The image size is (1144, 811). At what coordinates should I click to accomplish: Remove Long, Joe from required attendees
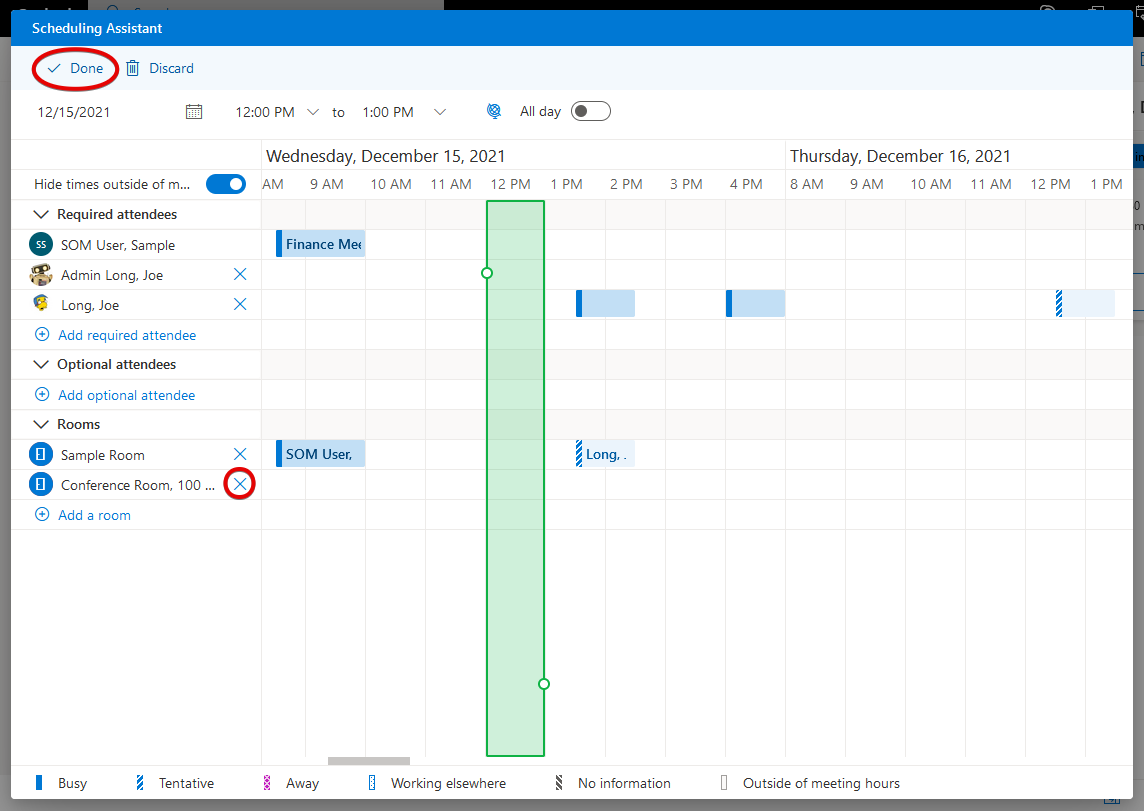[240, 304]
